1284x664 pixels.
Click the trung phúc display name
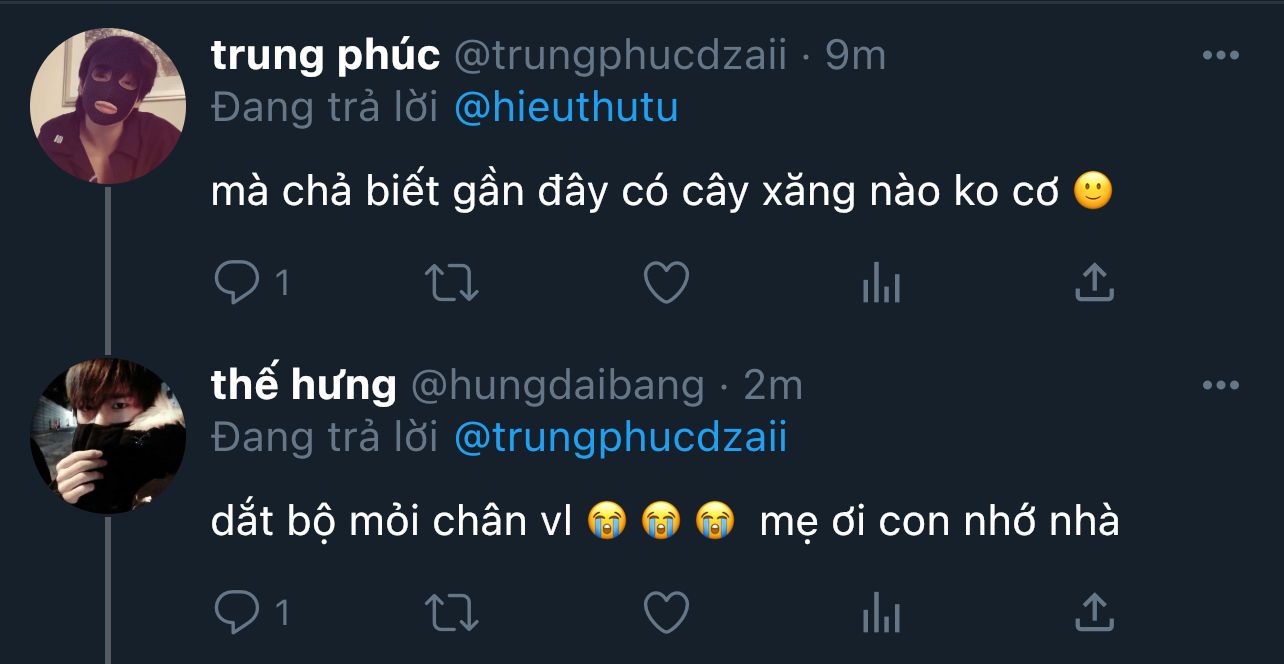click(325, 56)
